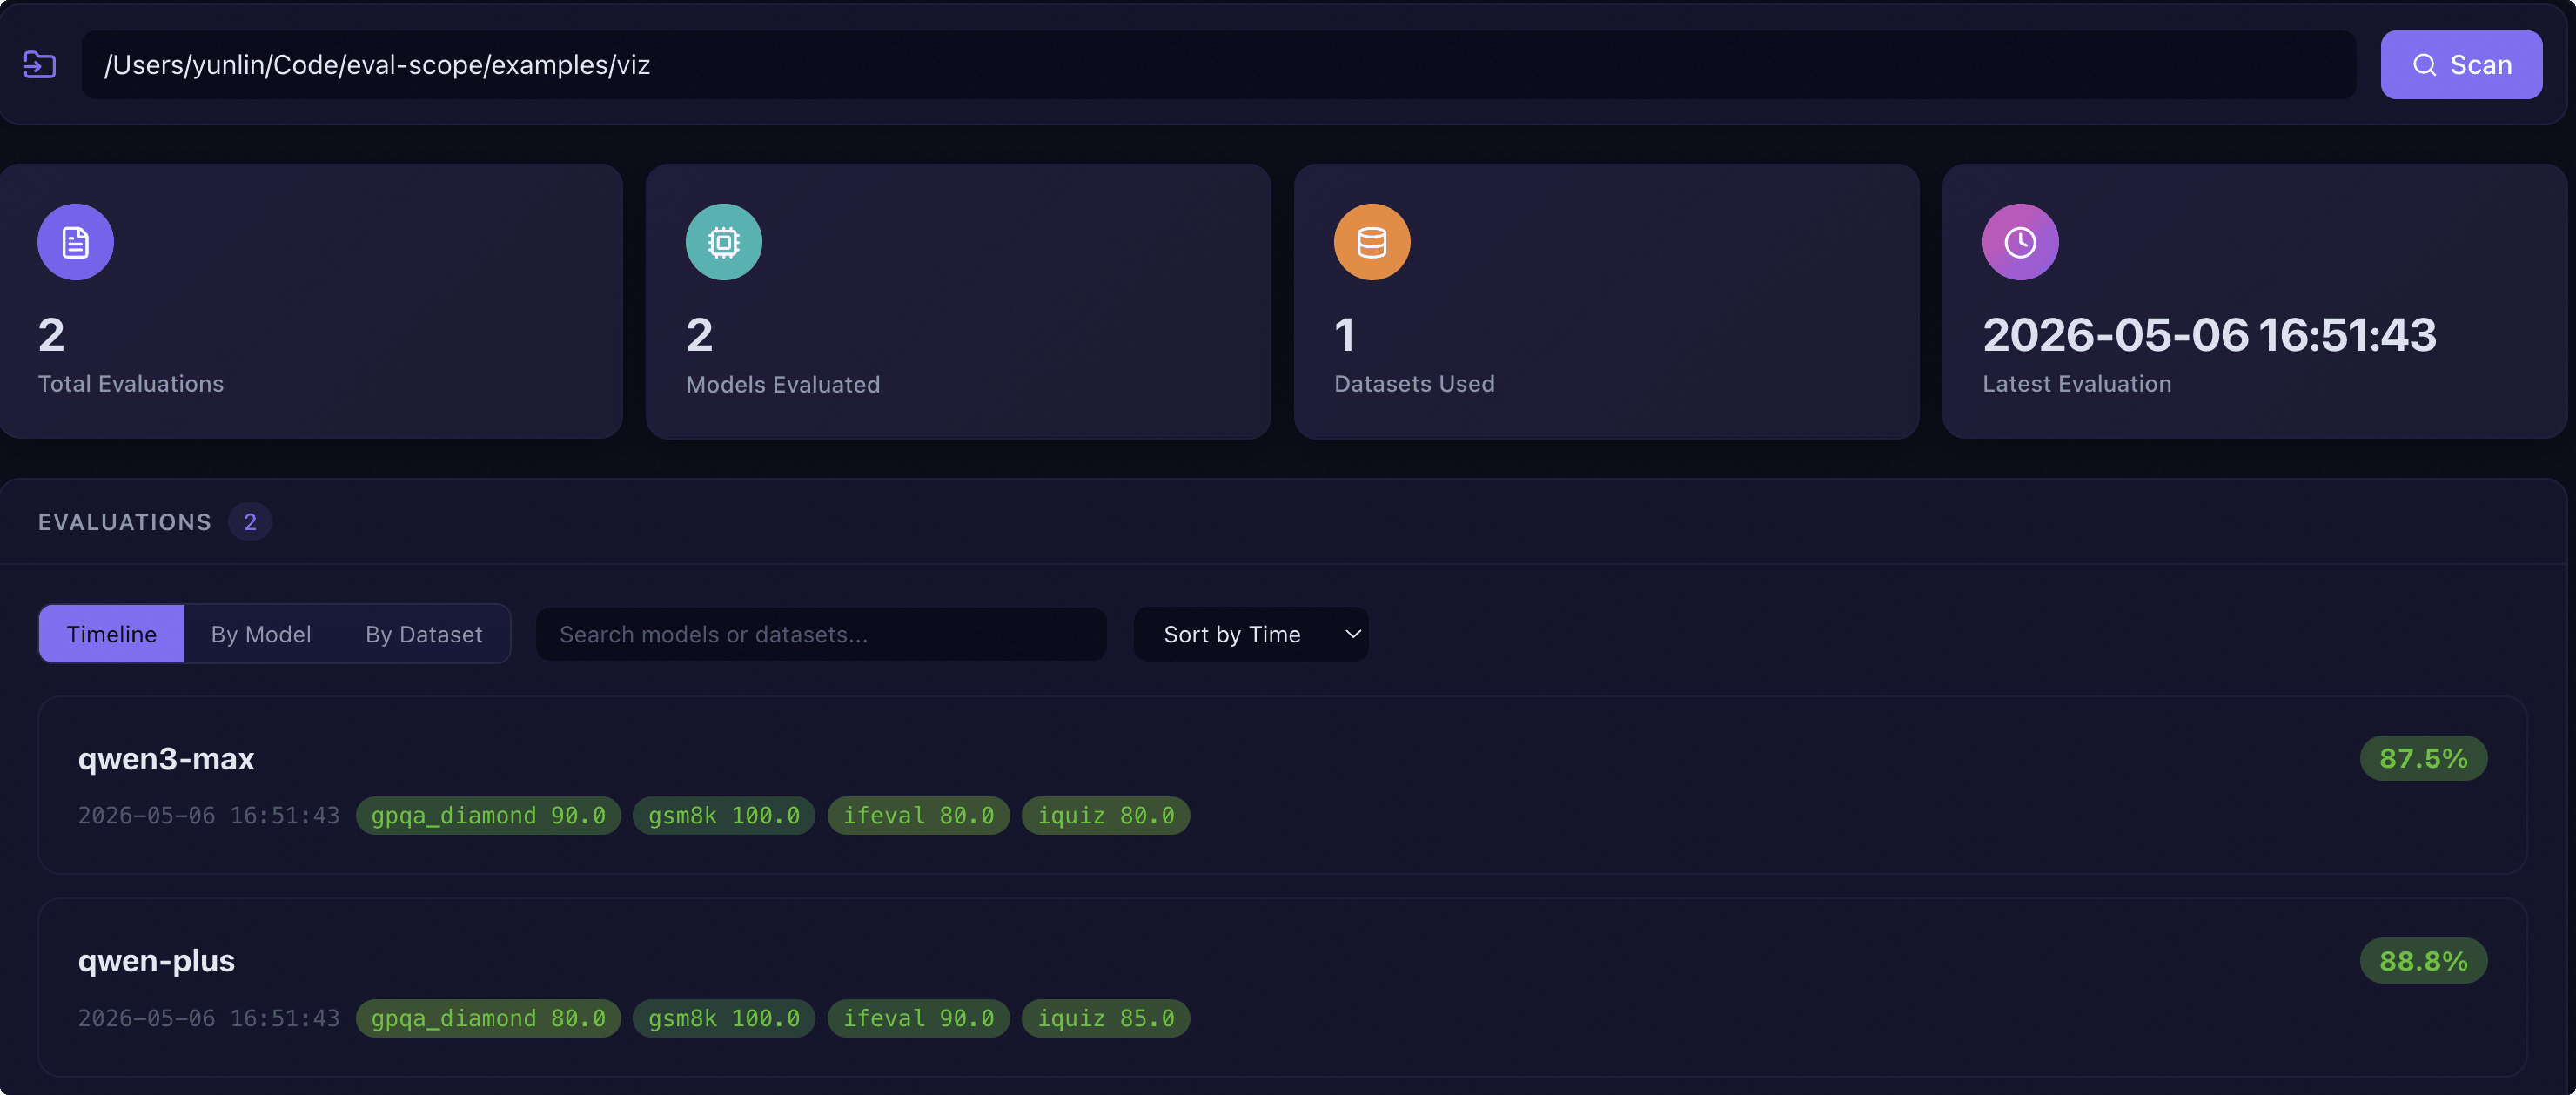This screenshot has width=2576, height=1095.
Task: Click the clock icon for Latest Evaluation
Action: point(2020,242)
